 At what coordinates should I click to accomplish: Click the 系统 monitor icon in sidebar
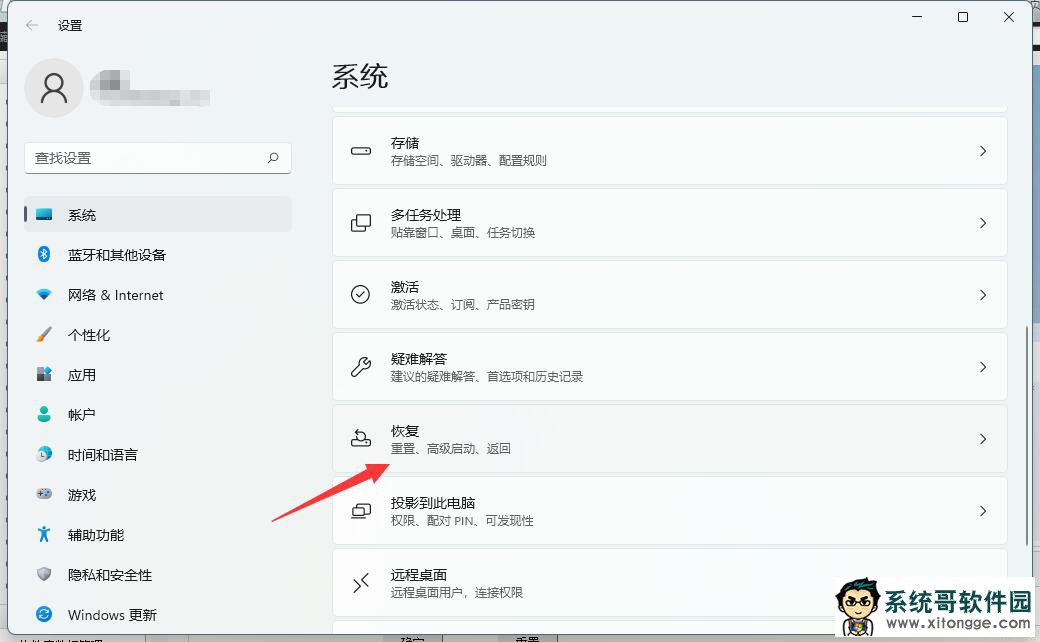pos(44,214)
